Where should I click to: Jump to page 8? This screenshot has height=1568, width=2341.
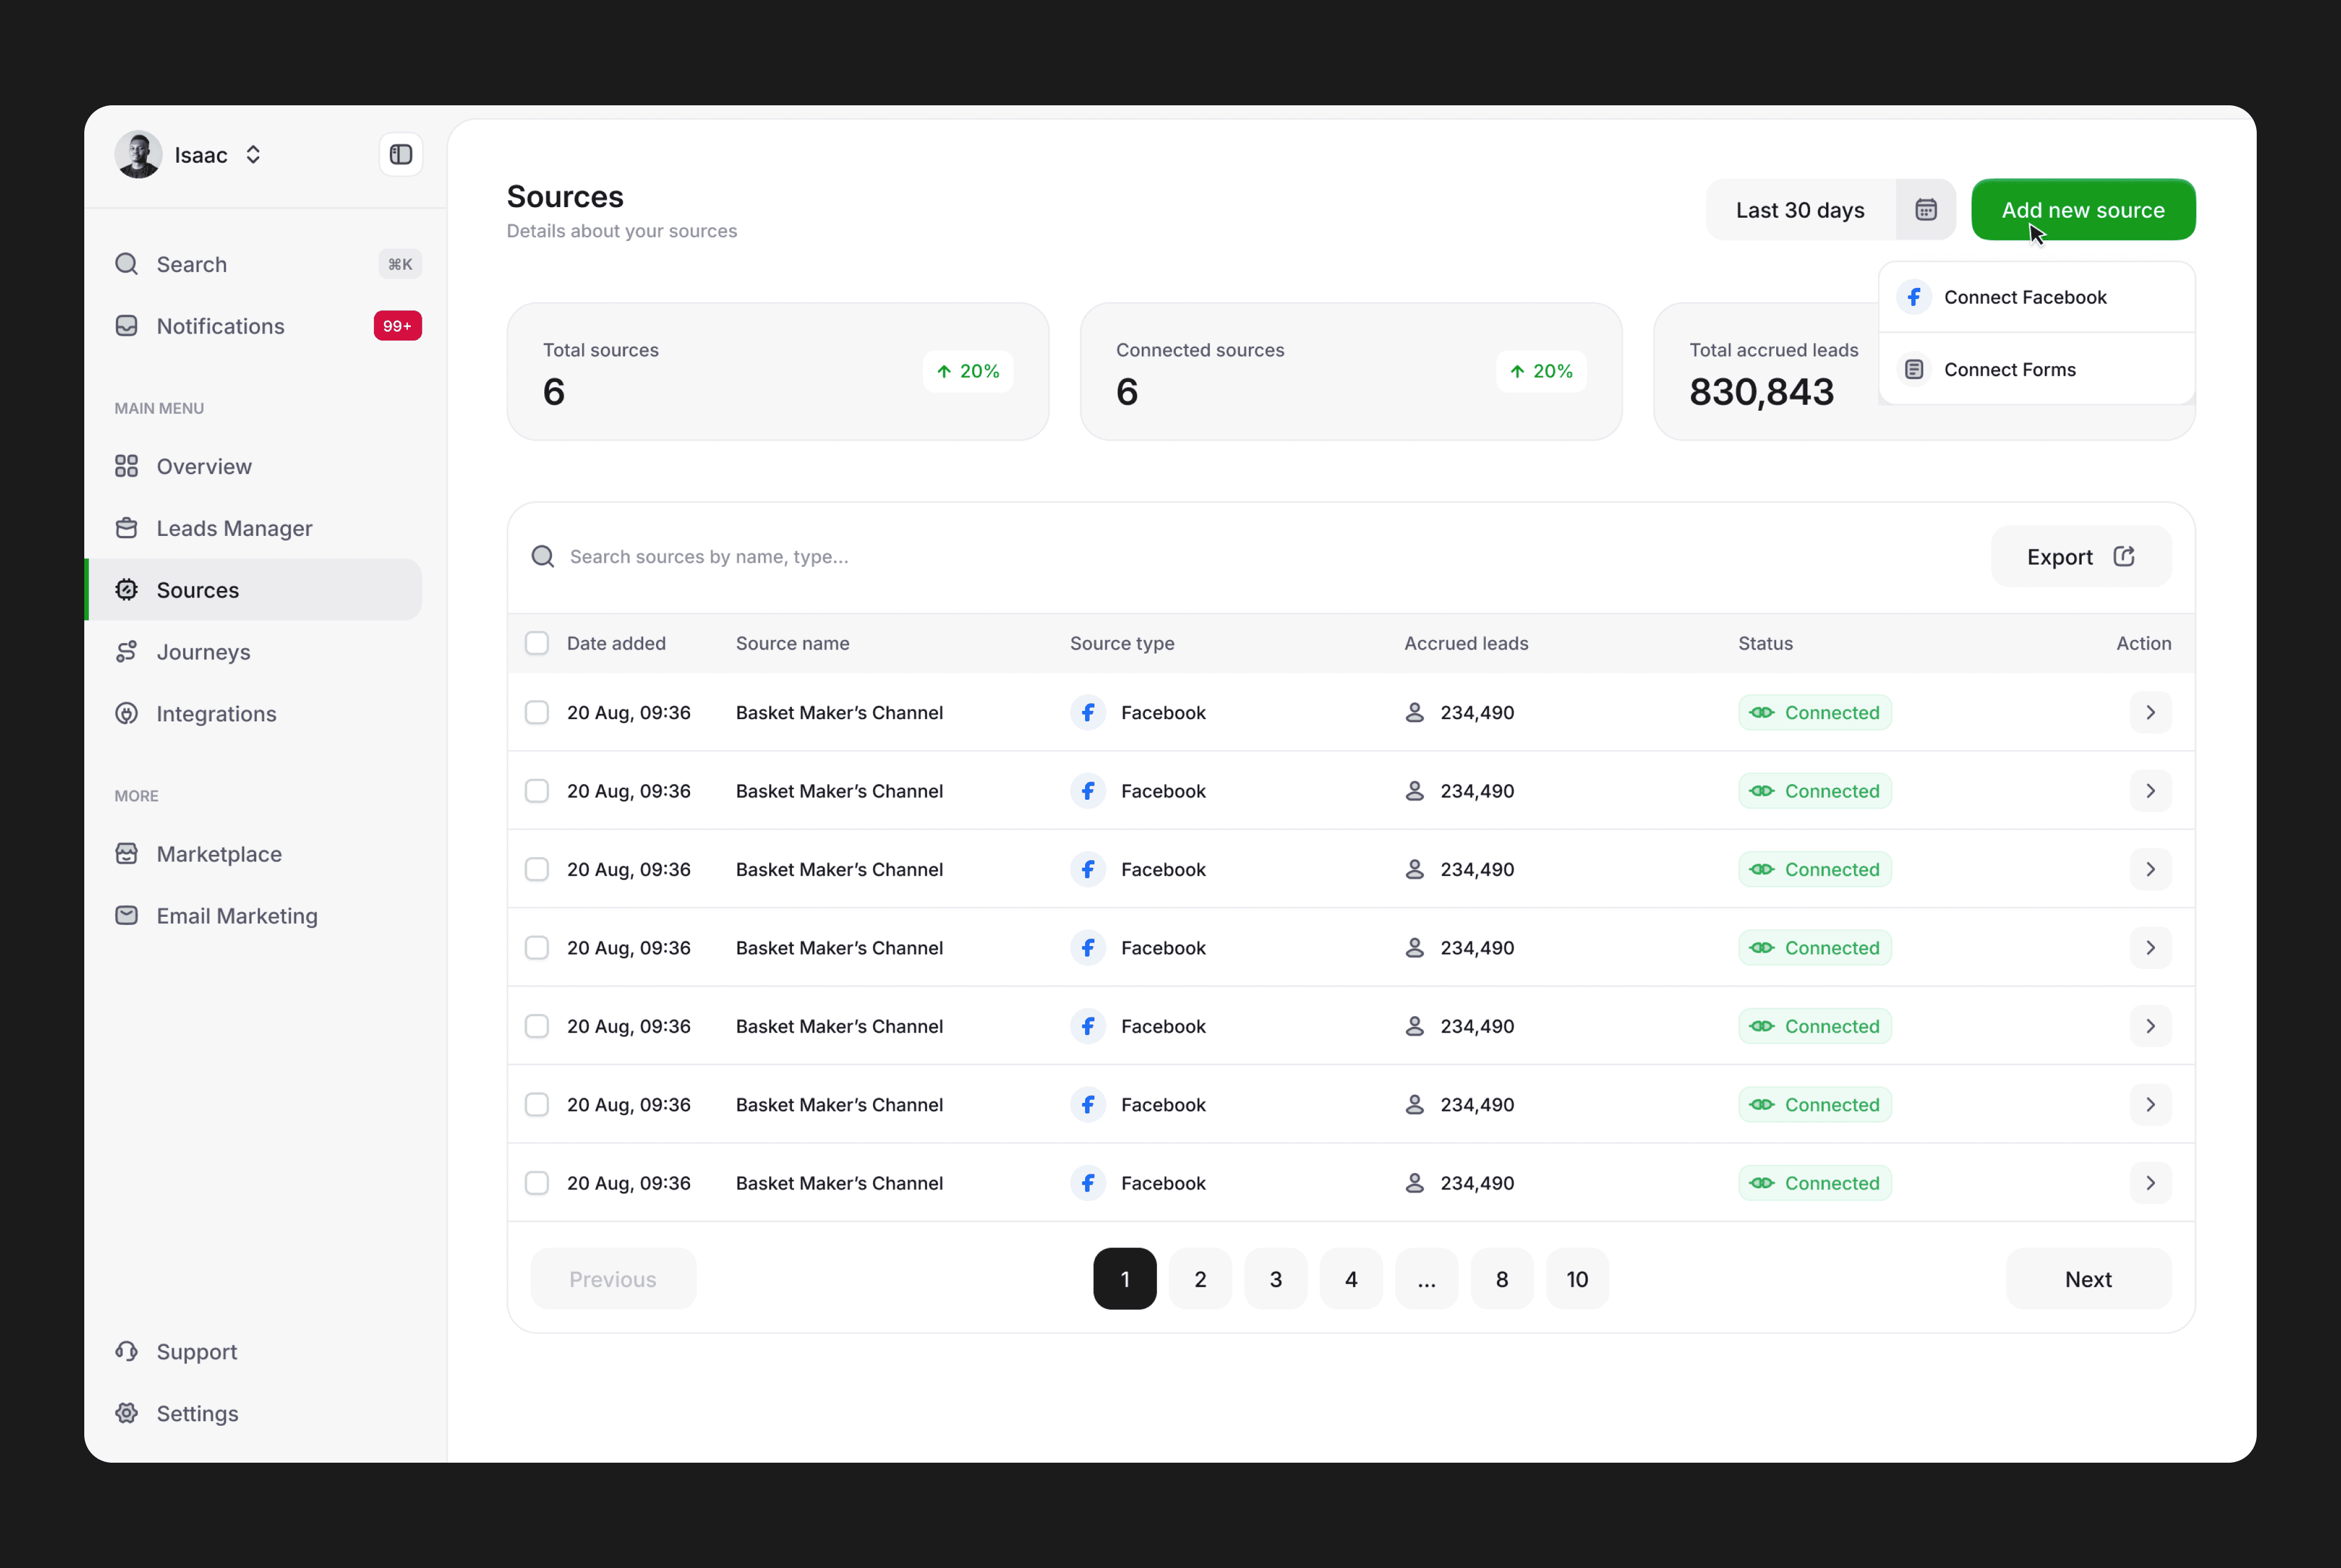(x=1502, y=1279)
